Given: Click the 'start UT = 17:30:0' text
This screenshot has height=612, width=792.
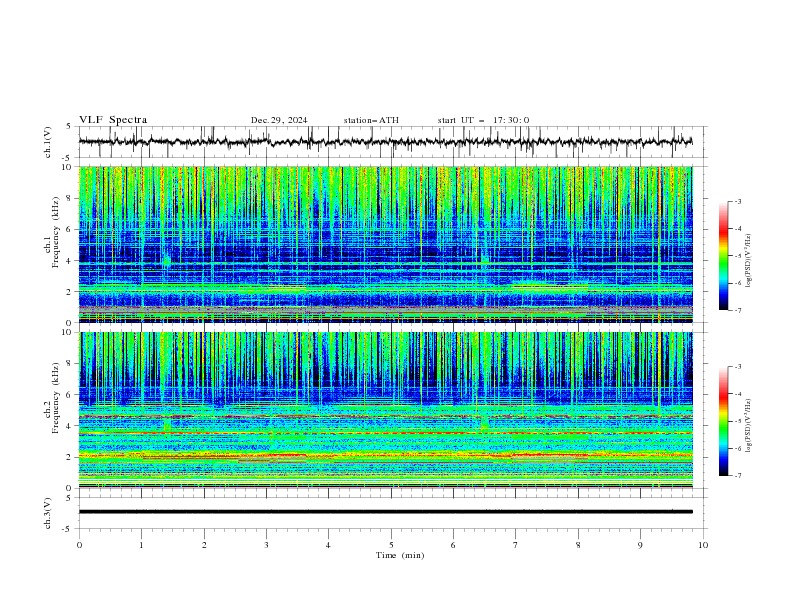Looking at the screenshot, I should tap(483, 120).
